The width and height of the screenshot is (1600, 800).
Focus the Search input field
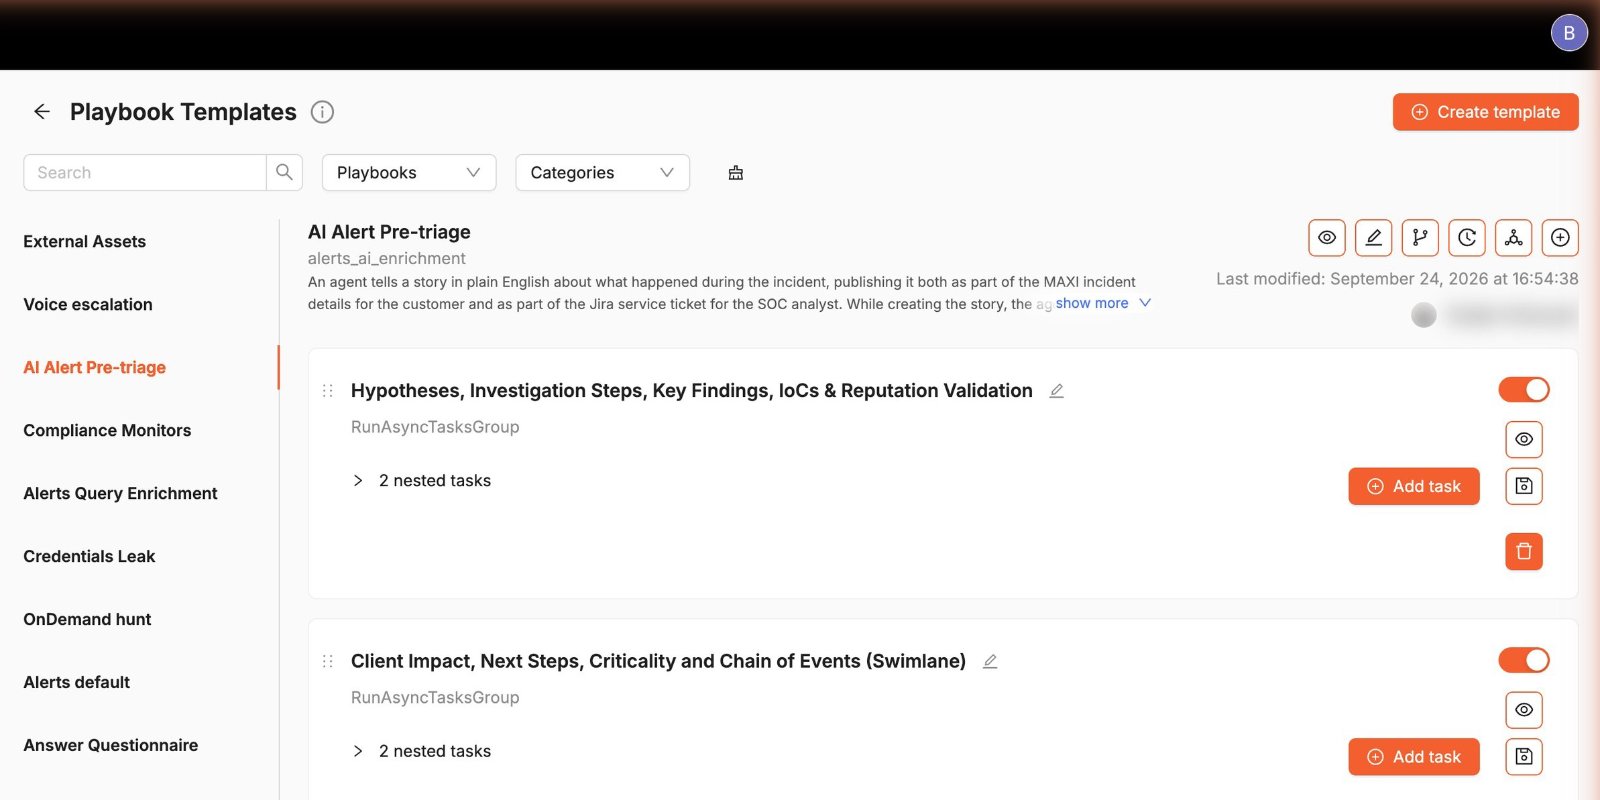pos(145,172)
